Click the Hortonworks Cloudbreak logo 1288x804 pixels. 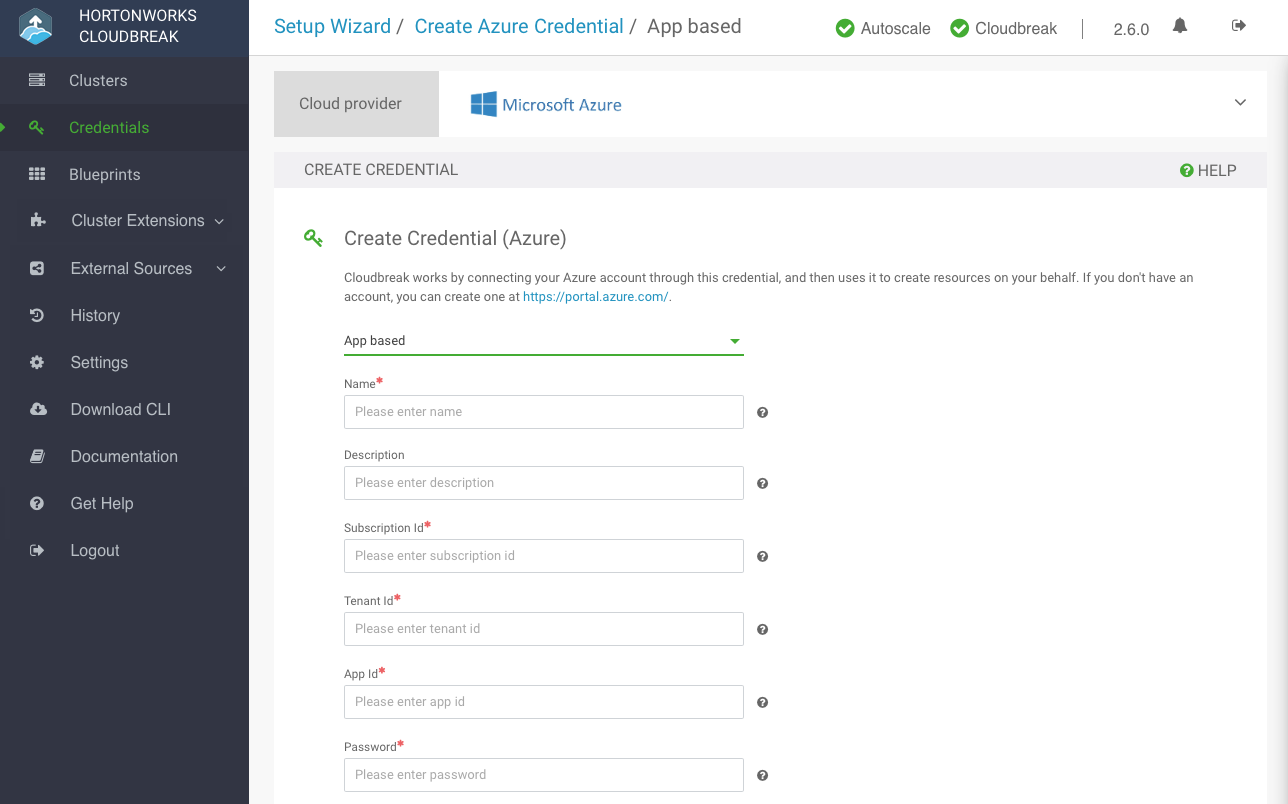click(x=36, y=27)
